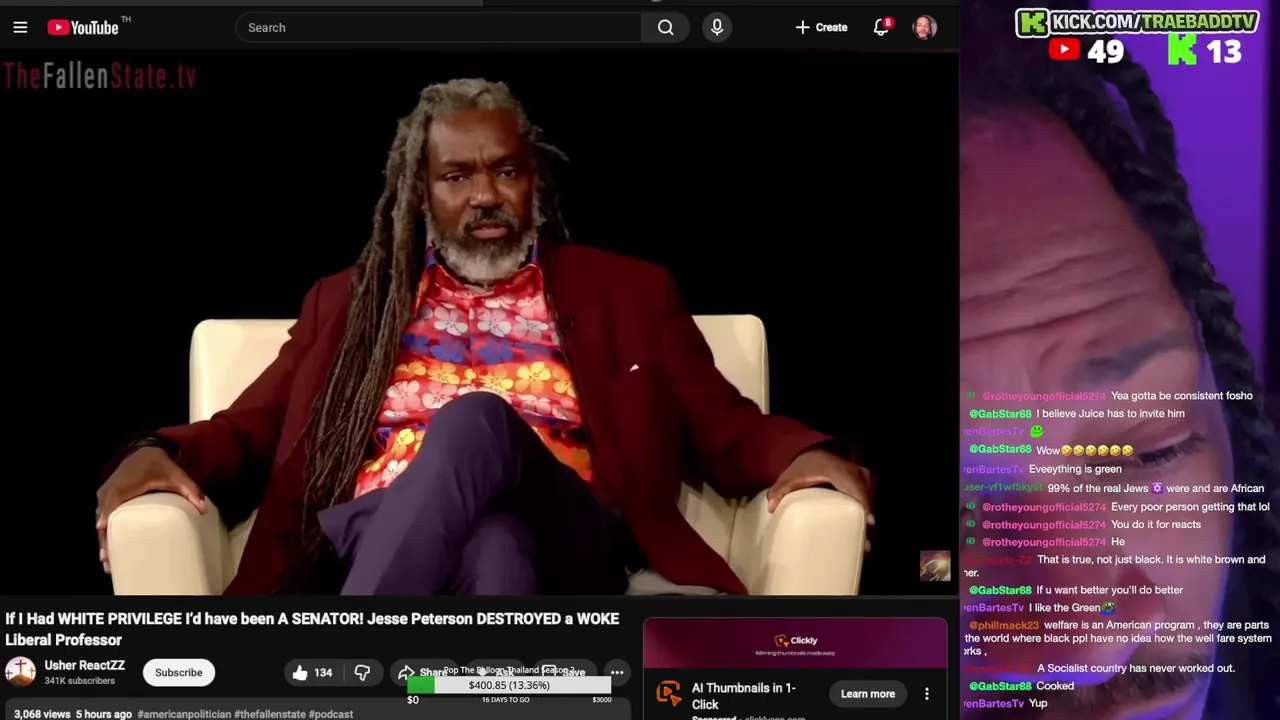Start voice search with microphone icon
The height and width of the screenshot is (720, 1280).
click(717, 28)
